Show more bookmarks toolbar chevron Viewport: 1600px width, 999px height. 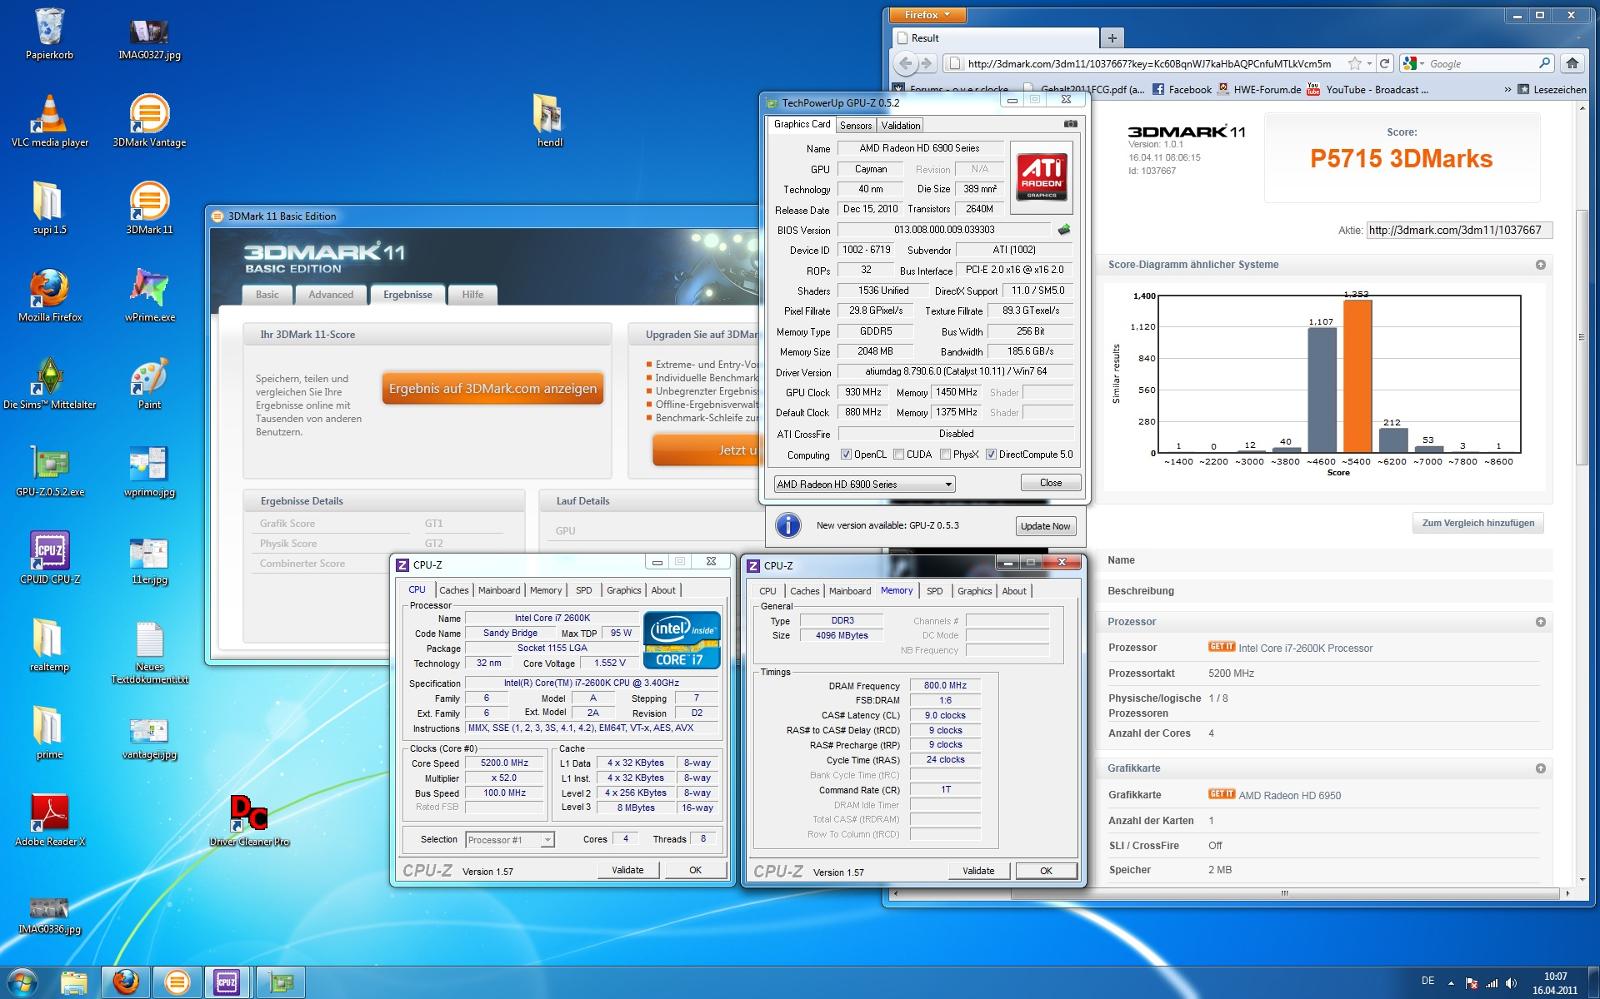[1507, 90]
